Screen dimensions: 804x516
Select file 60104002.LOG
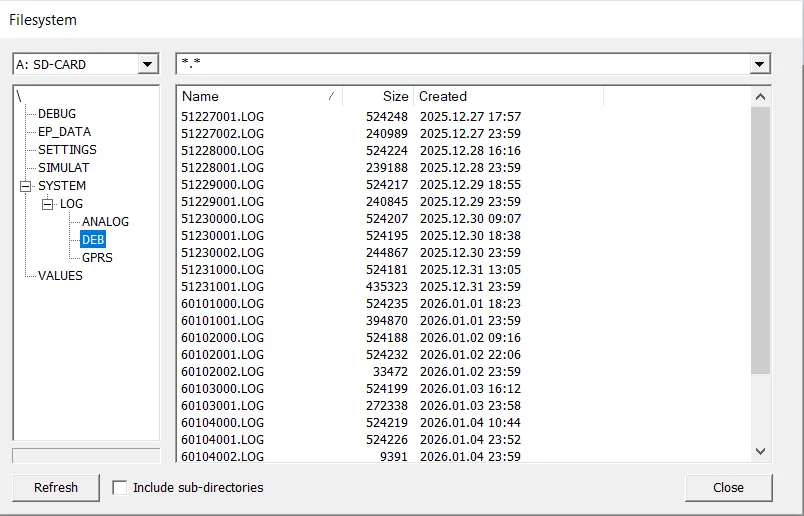223,456
